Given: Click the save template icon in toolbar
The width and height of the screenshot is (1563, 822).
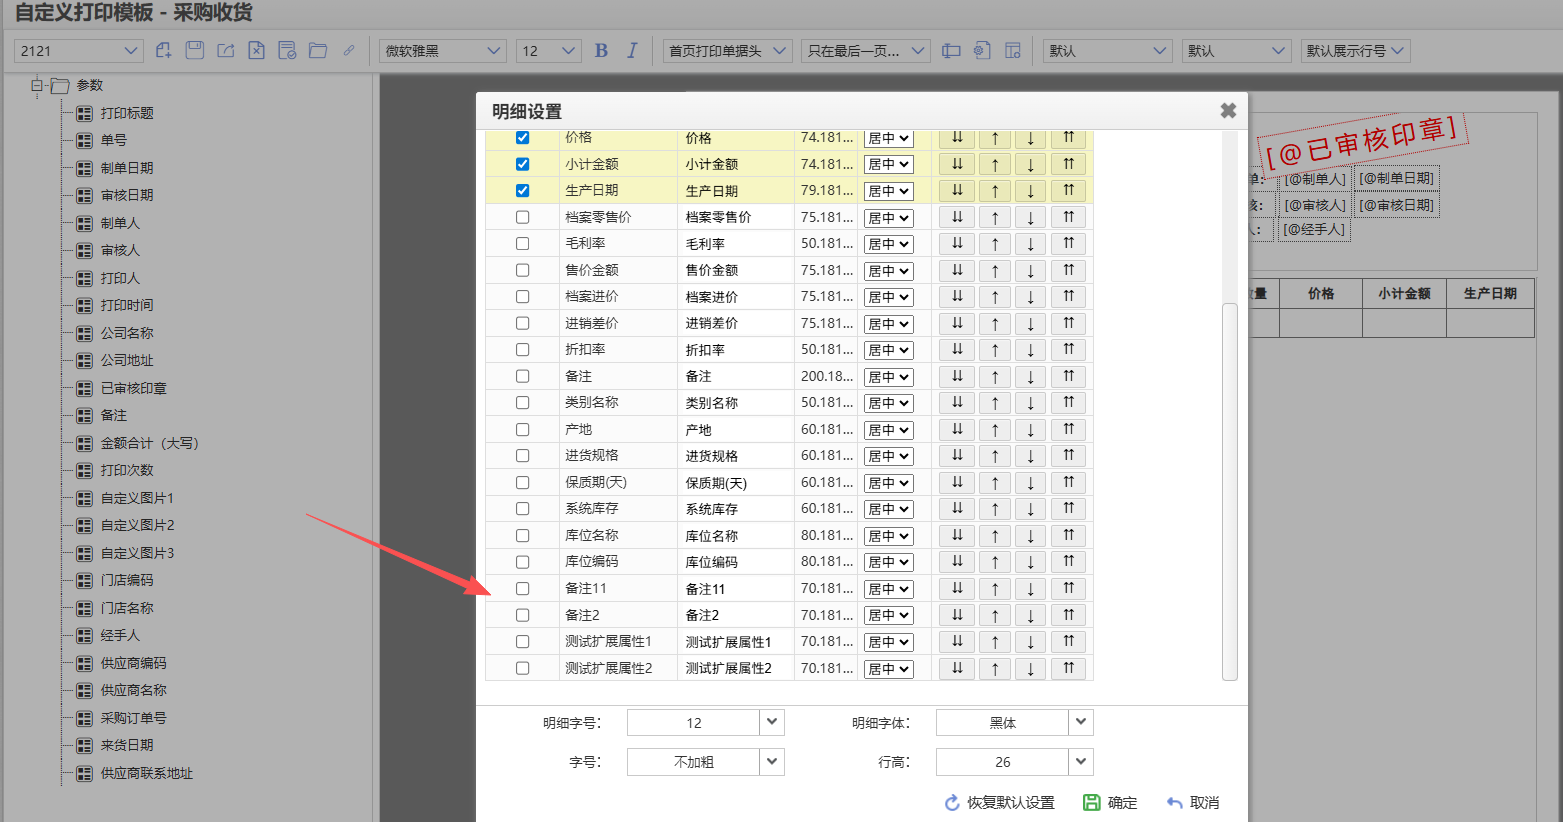Looking at the screenshot, I should 195,51.
